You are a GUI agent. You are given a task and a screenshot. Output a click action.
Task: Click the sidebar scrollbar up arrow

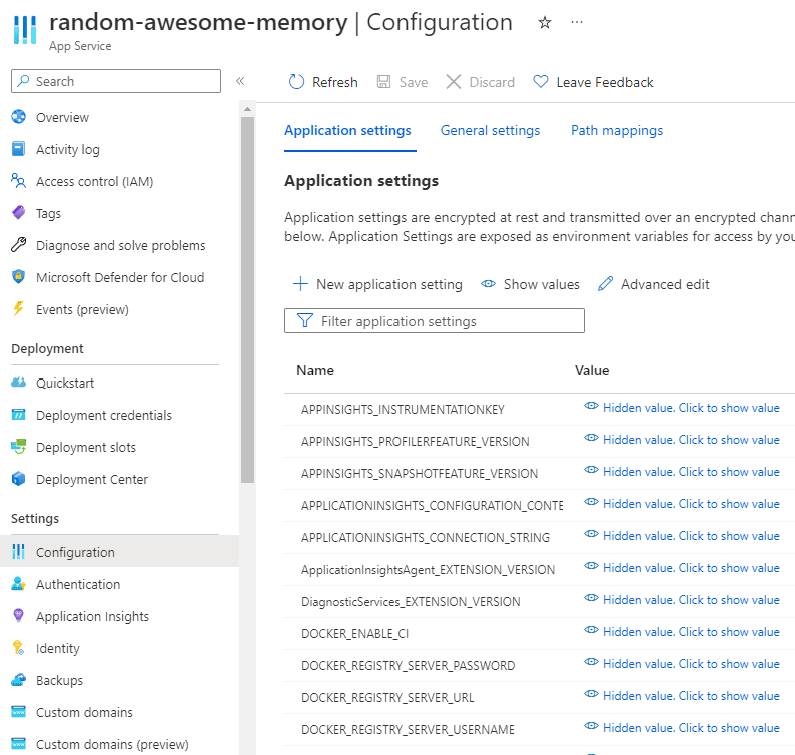[x=247, y=109]
